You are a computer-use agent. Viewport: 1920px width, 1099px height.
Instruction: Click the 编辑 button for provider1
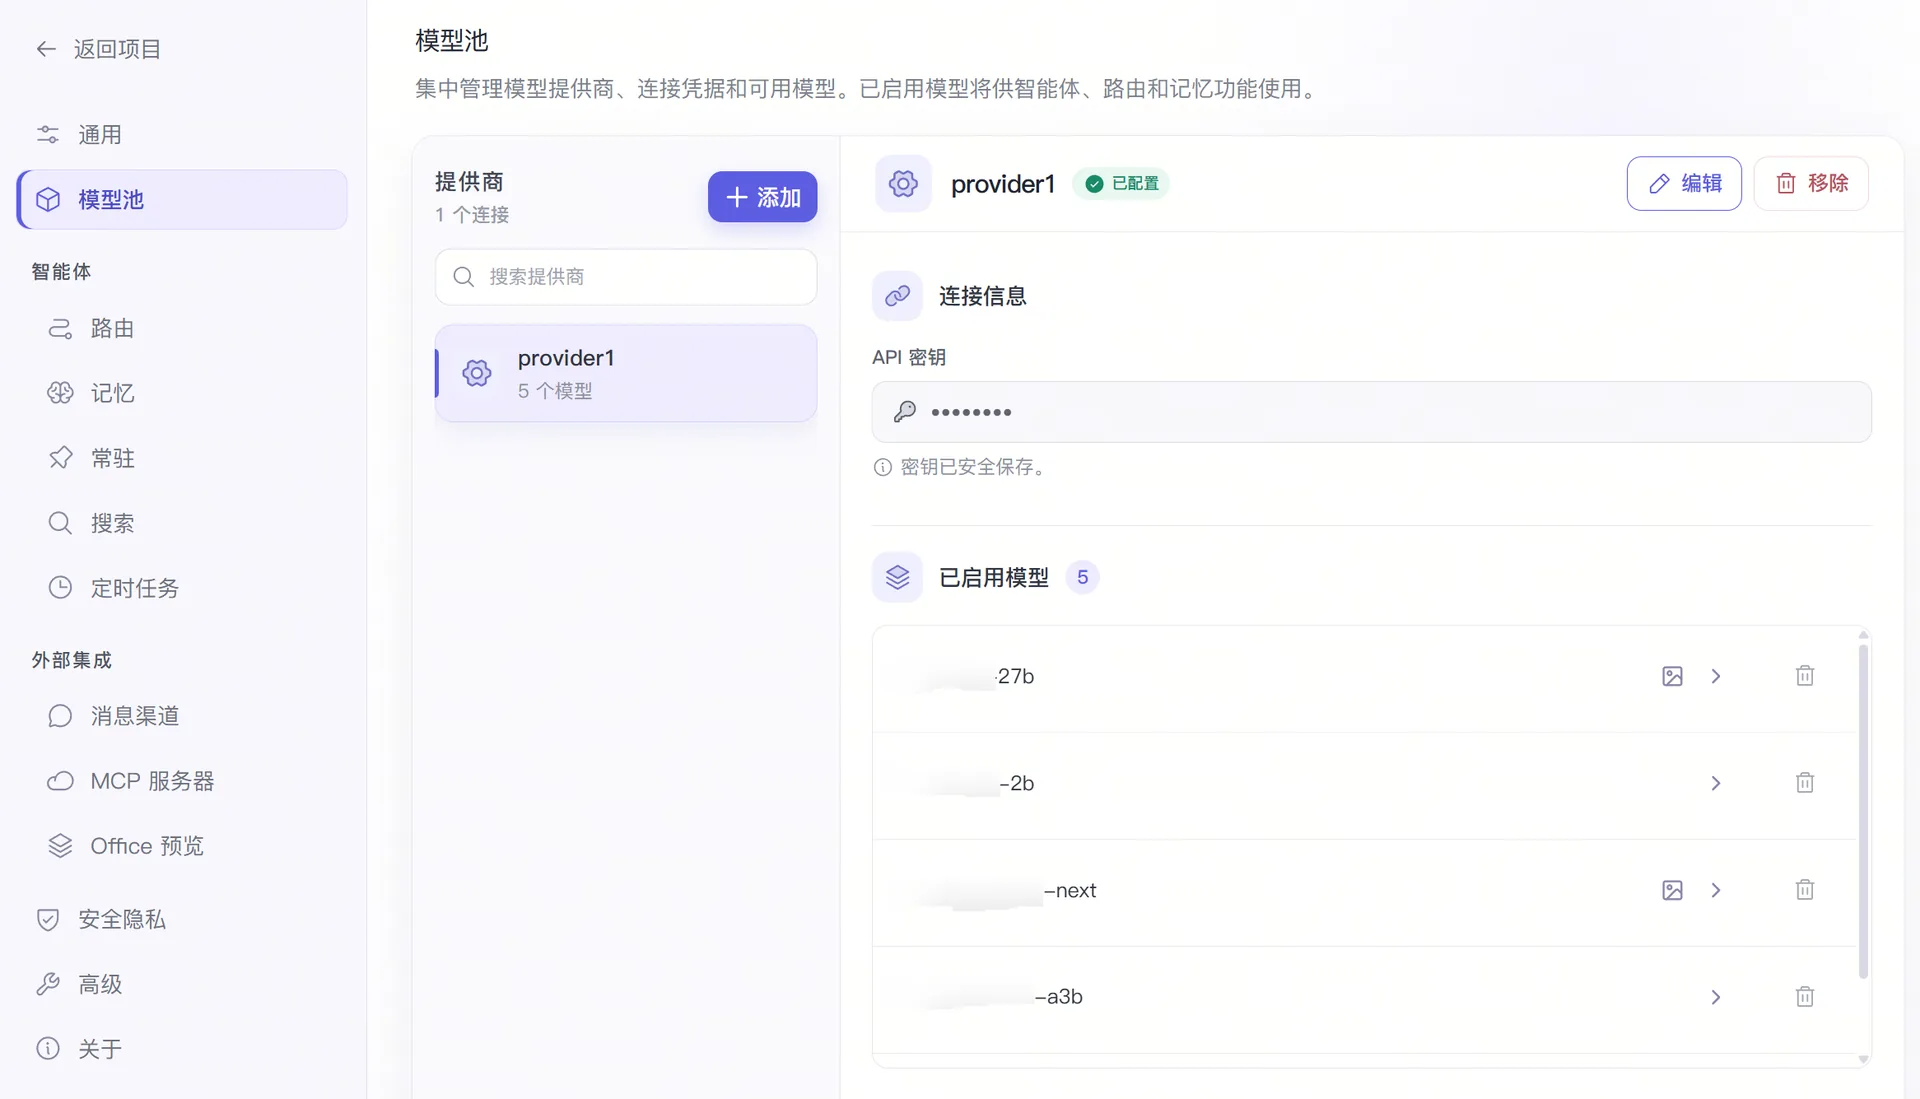1684,183
